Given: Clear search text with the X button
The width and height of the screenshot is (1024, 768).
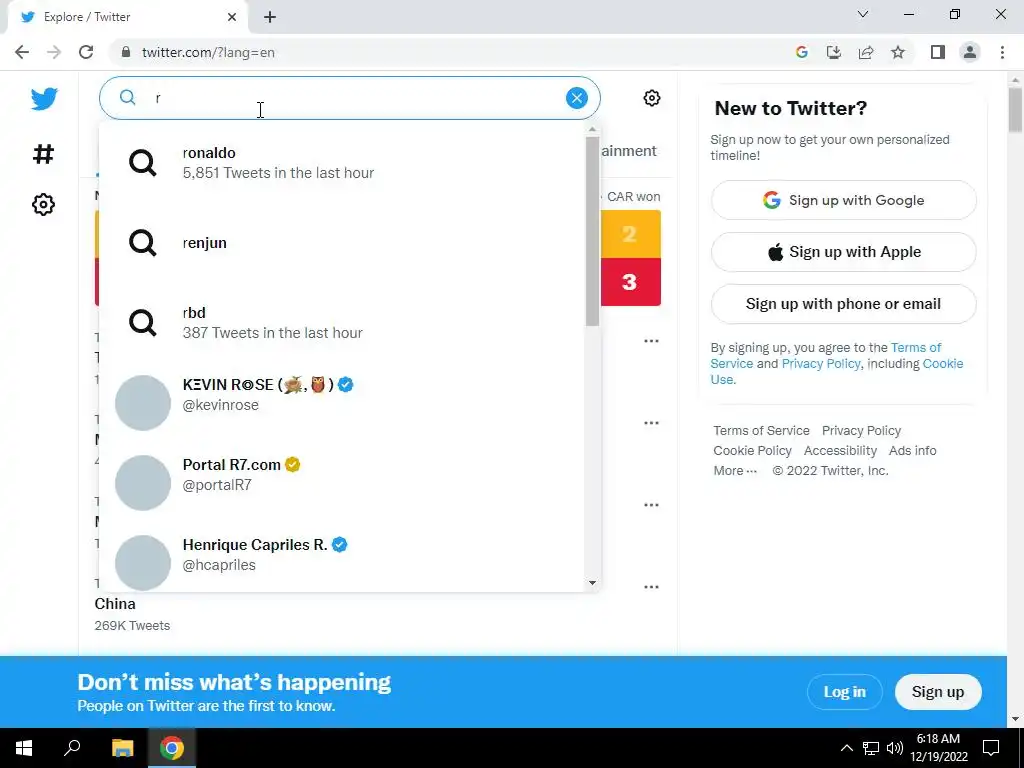Looking at the screenshot, I should (576, 98).
